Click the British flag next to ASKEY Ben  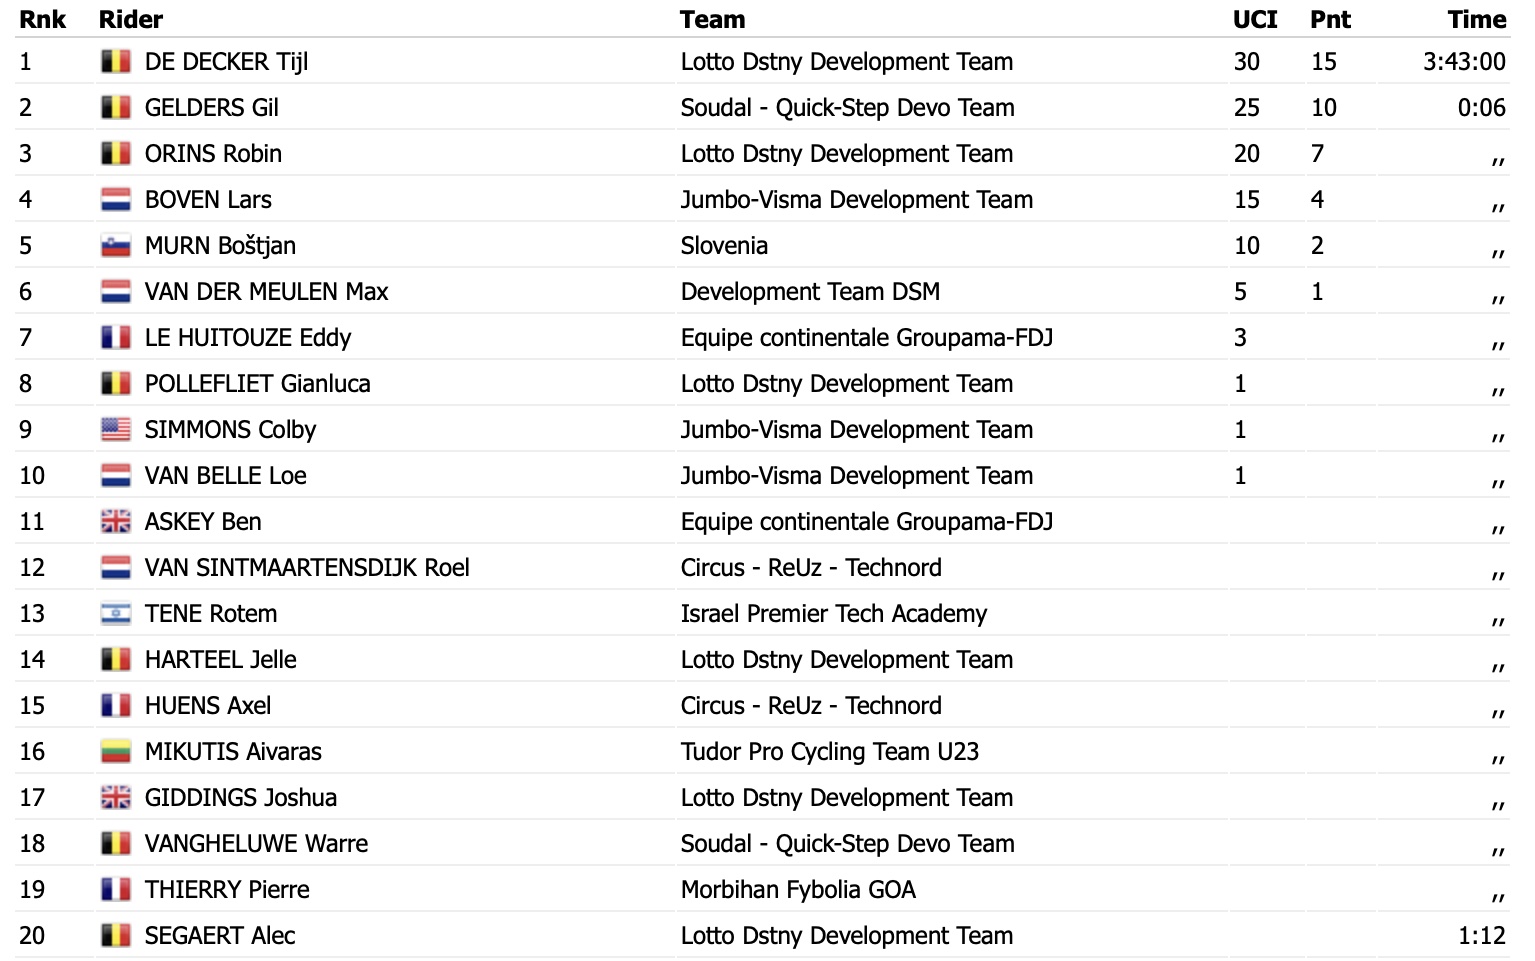(x=116, y=522)
